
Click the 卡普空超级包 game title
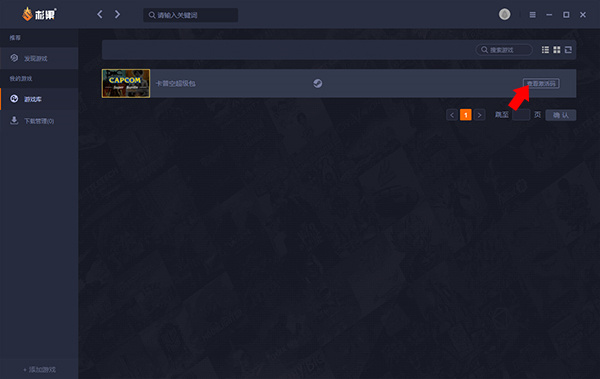[176, 83]
